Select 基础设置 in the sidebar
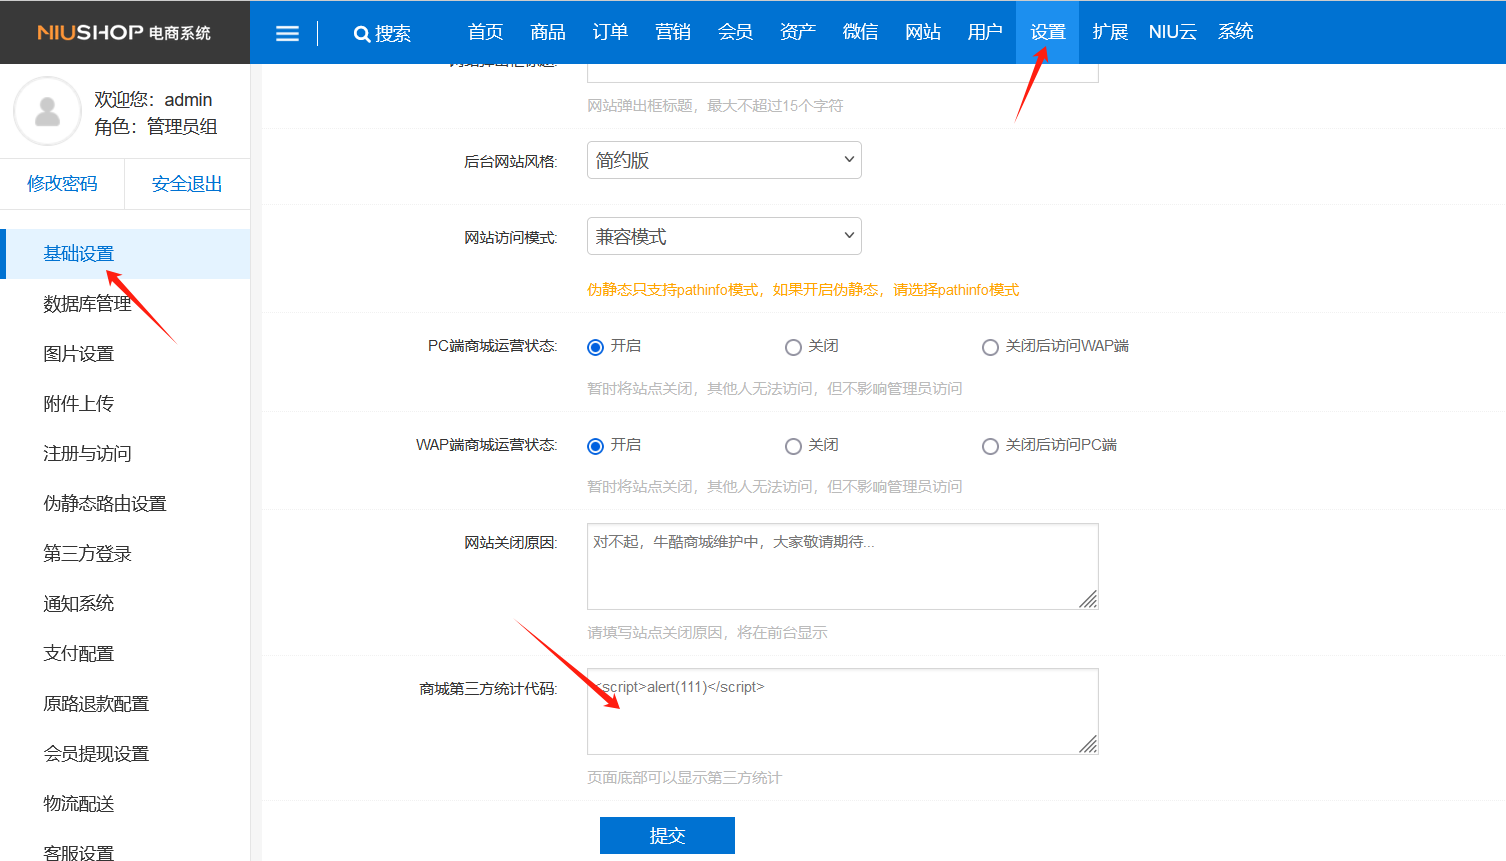1506x861 pixels. pos(125,254)
